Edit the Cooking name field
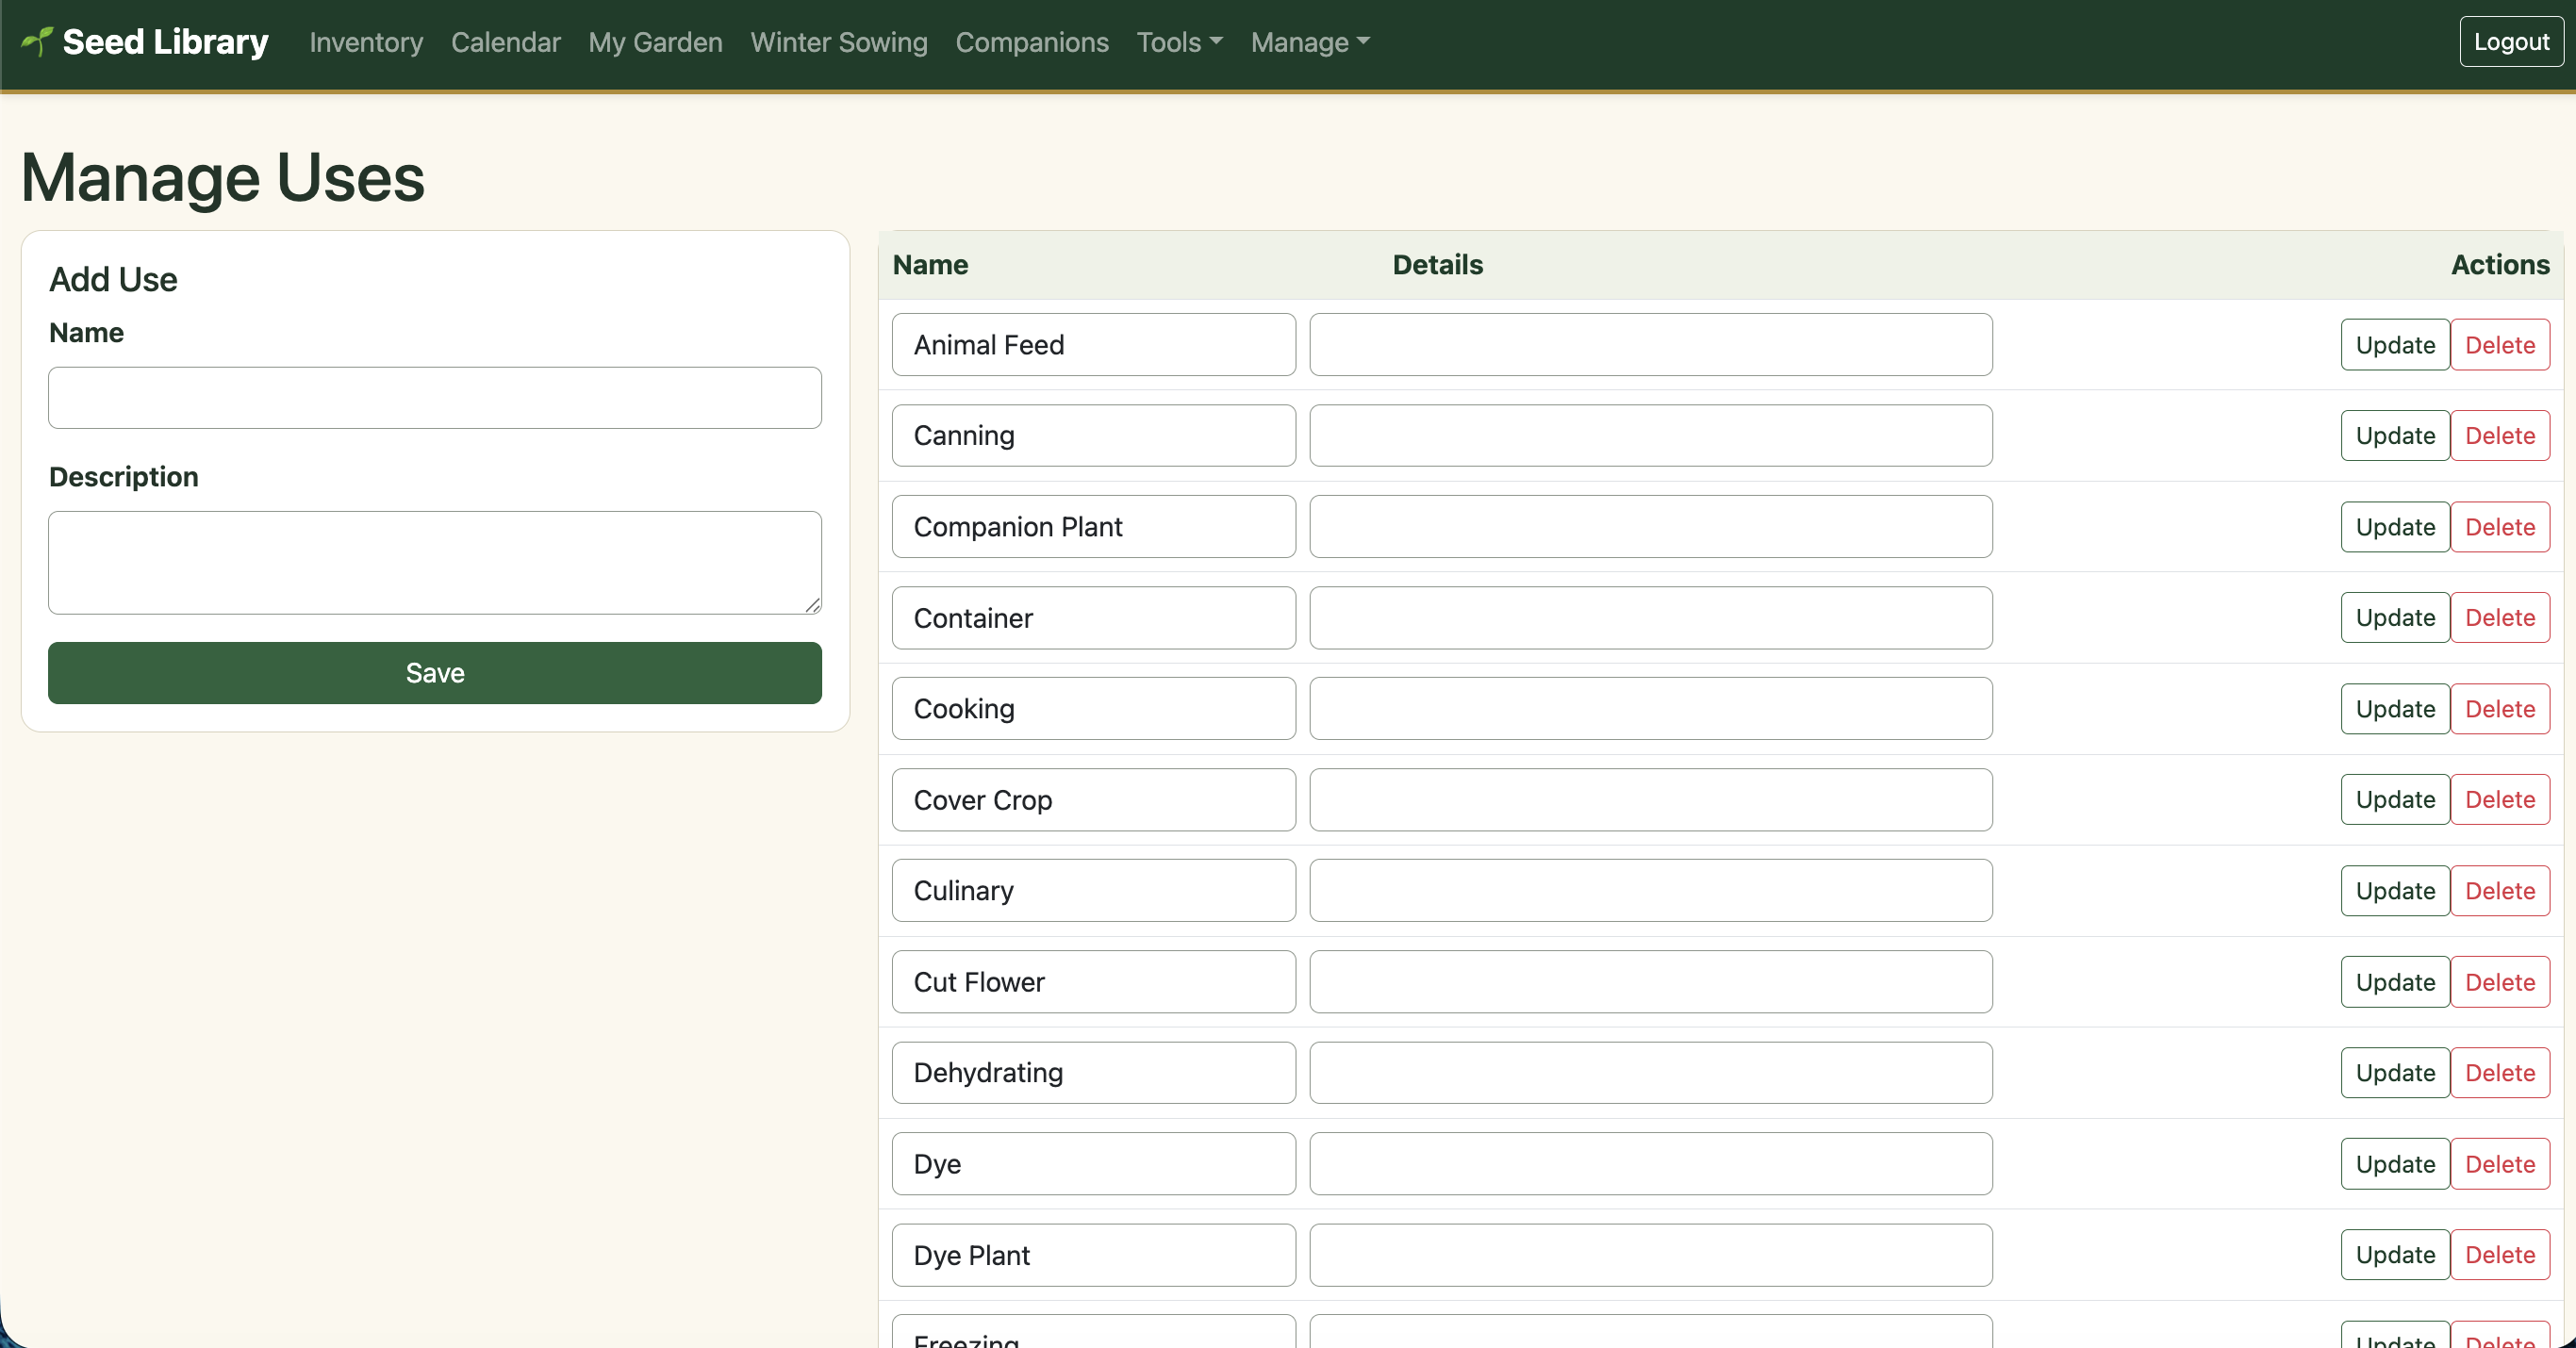This screenshot has height=1348, width=2576. coord(1094,709)
